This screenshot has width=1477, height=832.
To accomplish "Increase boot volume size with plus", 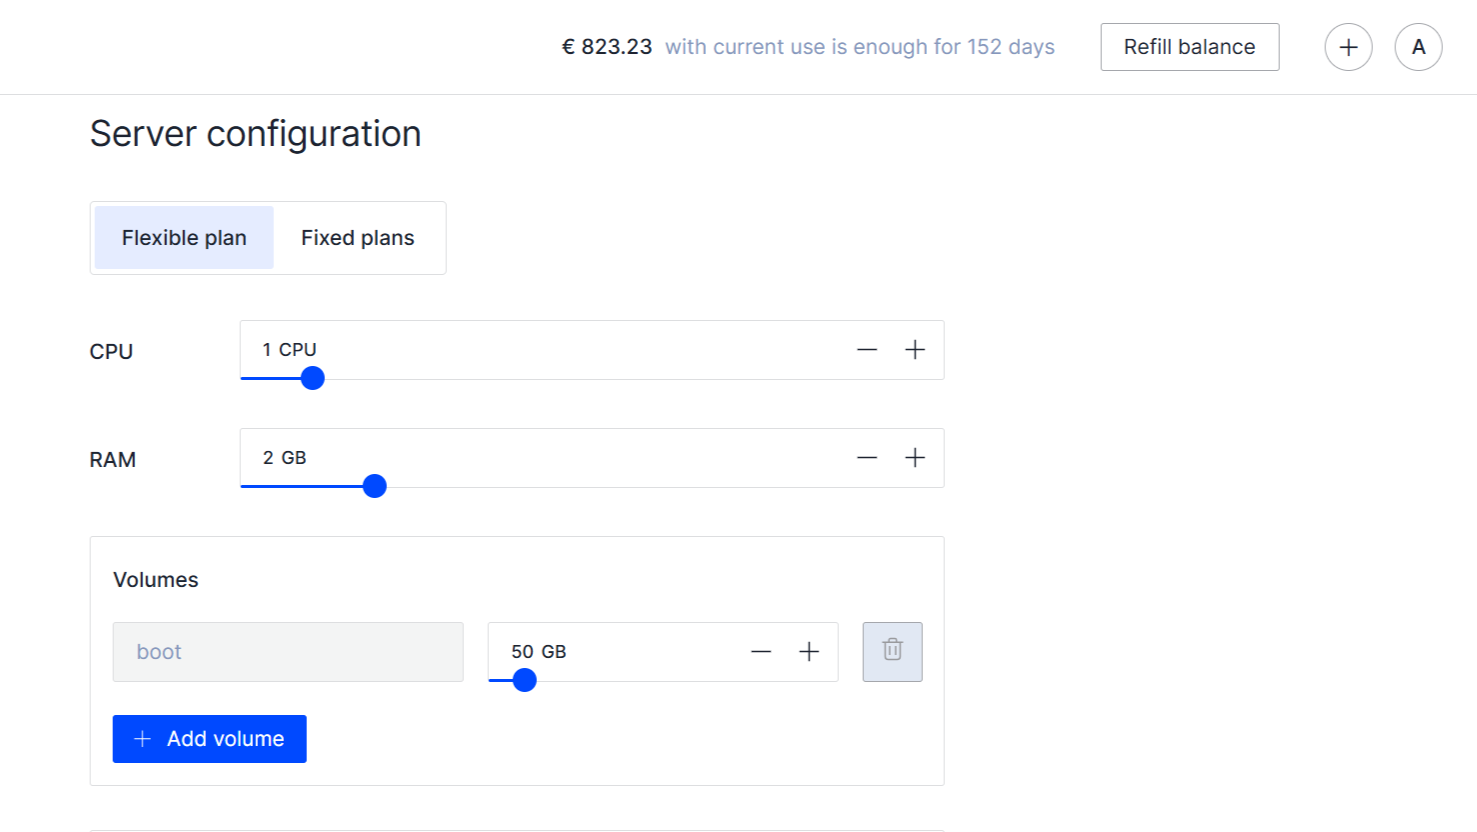I will point(809,652).
